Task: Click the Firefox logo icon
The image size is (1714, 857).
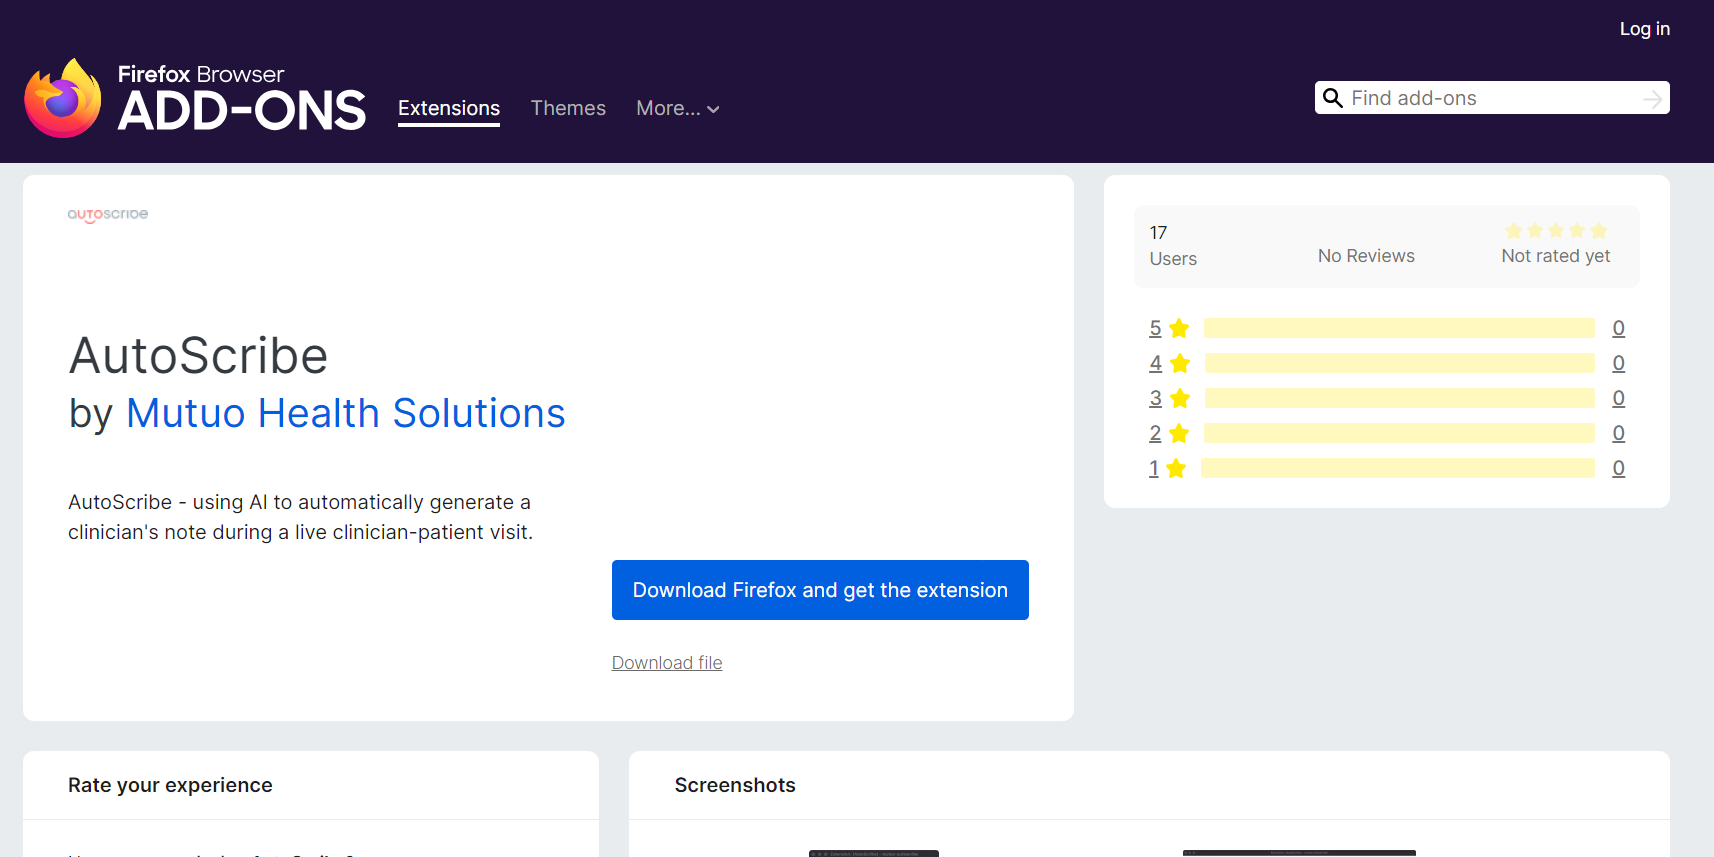Action: pos(63,98)
